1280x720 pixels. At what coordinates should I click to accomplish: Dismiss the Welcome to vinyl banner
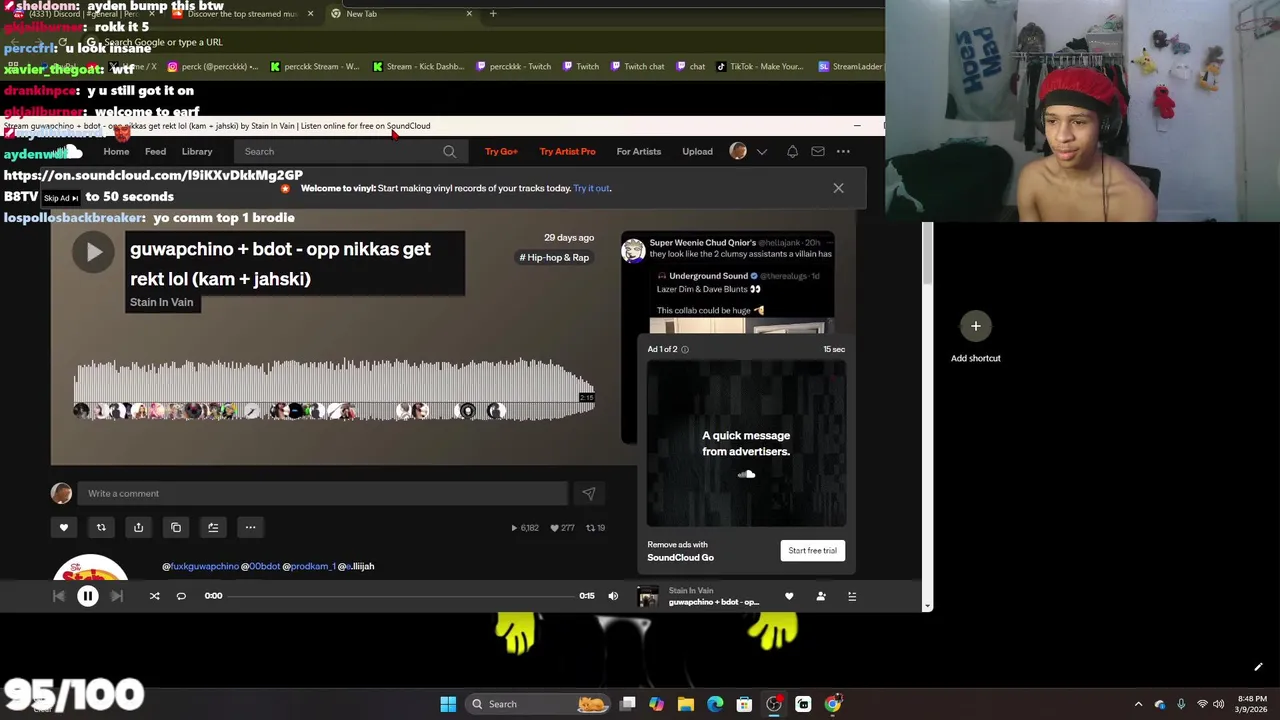coord(838,188)
